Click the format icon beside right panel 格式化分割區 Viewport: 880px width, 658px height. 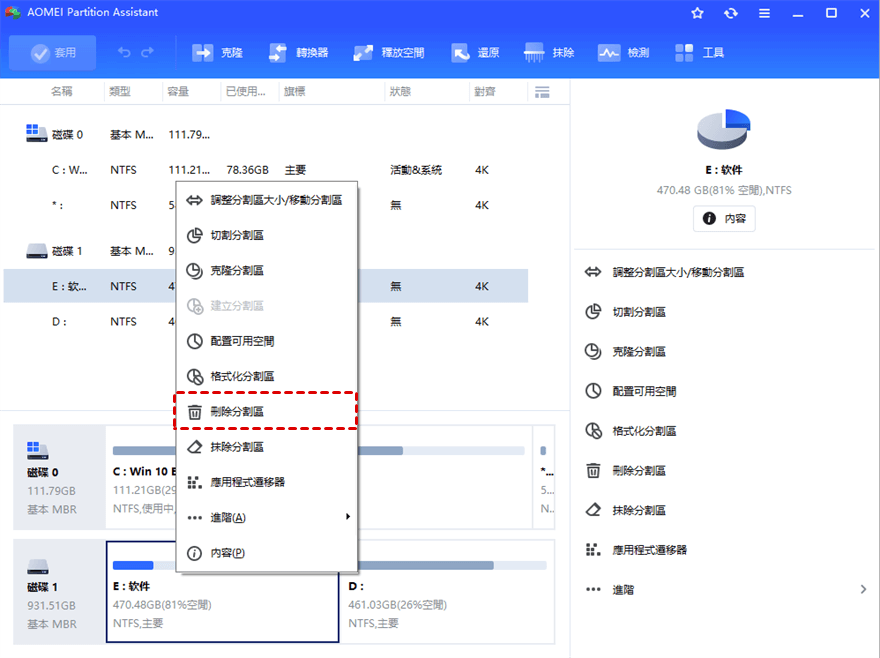click(593, 431)
